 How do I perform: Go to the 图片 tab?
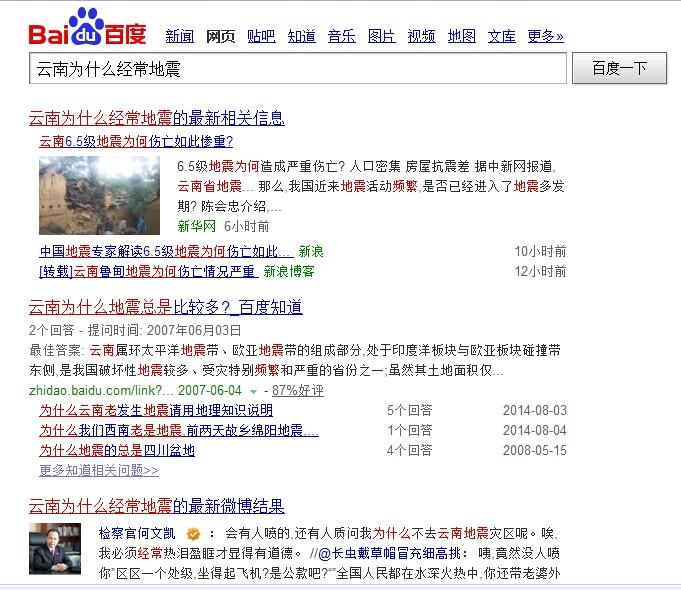pos(381,36)
